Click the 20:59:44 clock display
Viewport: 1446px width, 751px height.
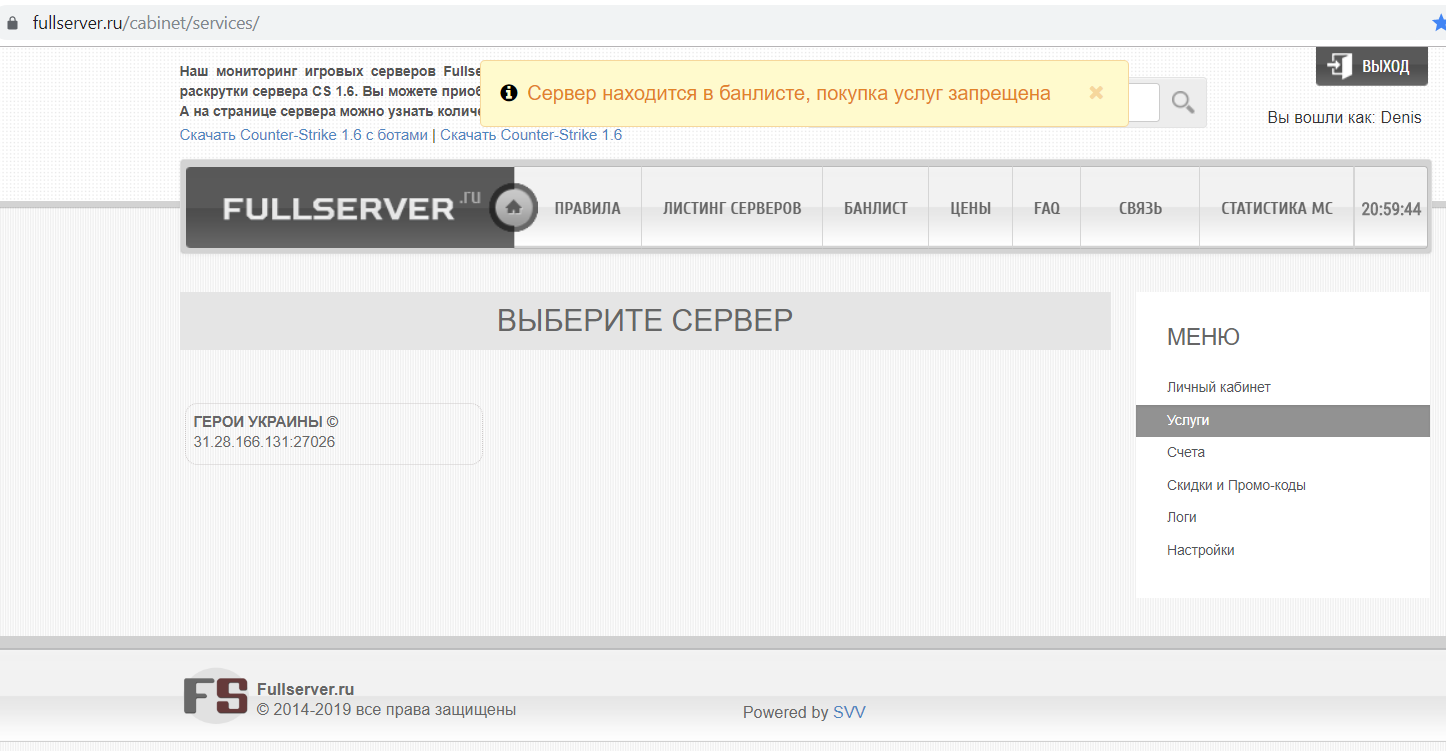[1391, 209]
